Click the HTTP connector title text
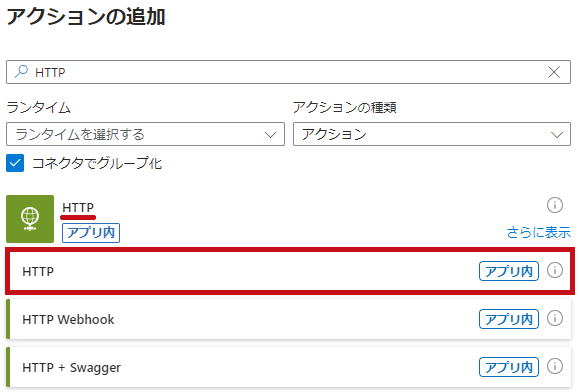 point(78,207)
